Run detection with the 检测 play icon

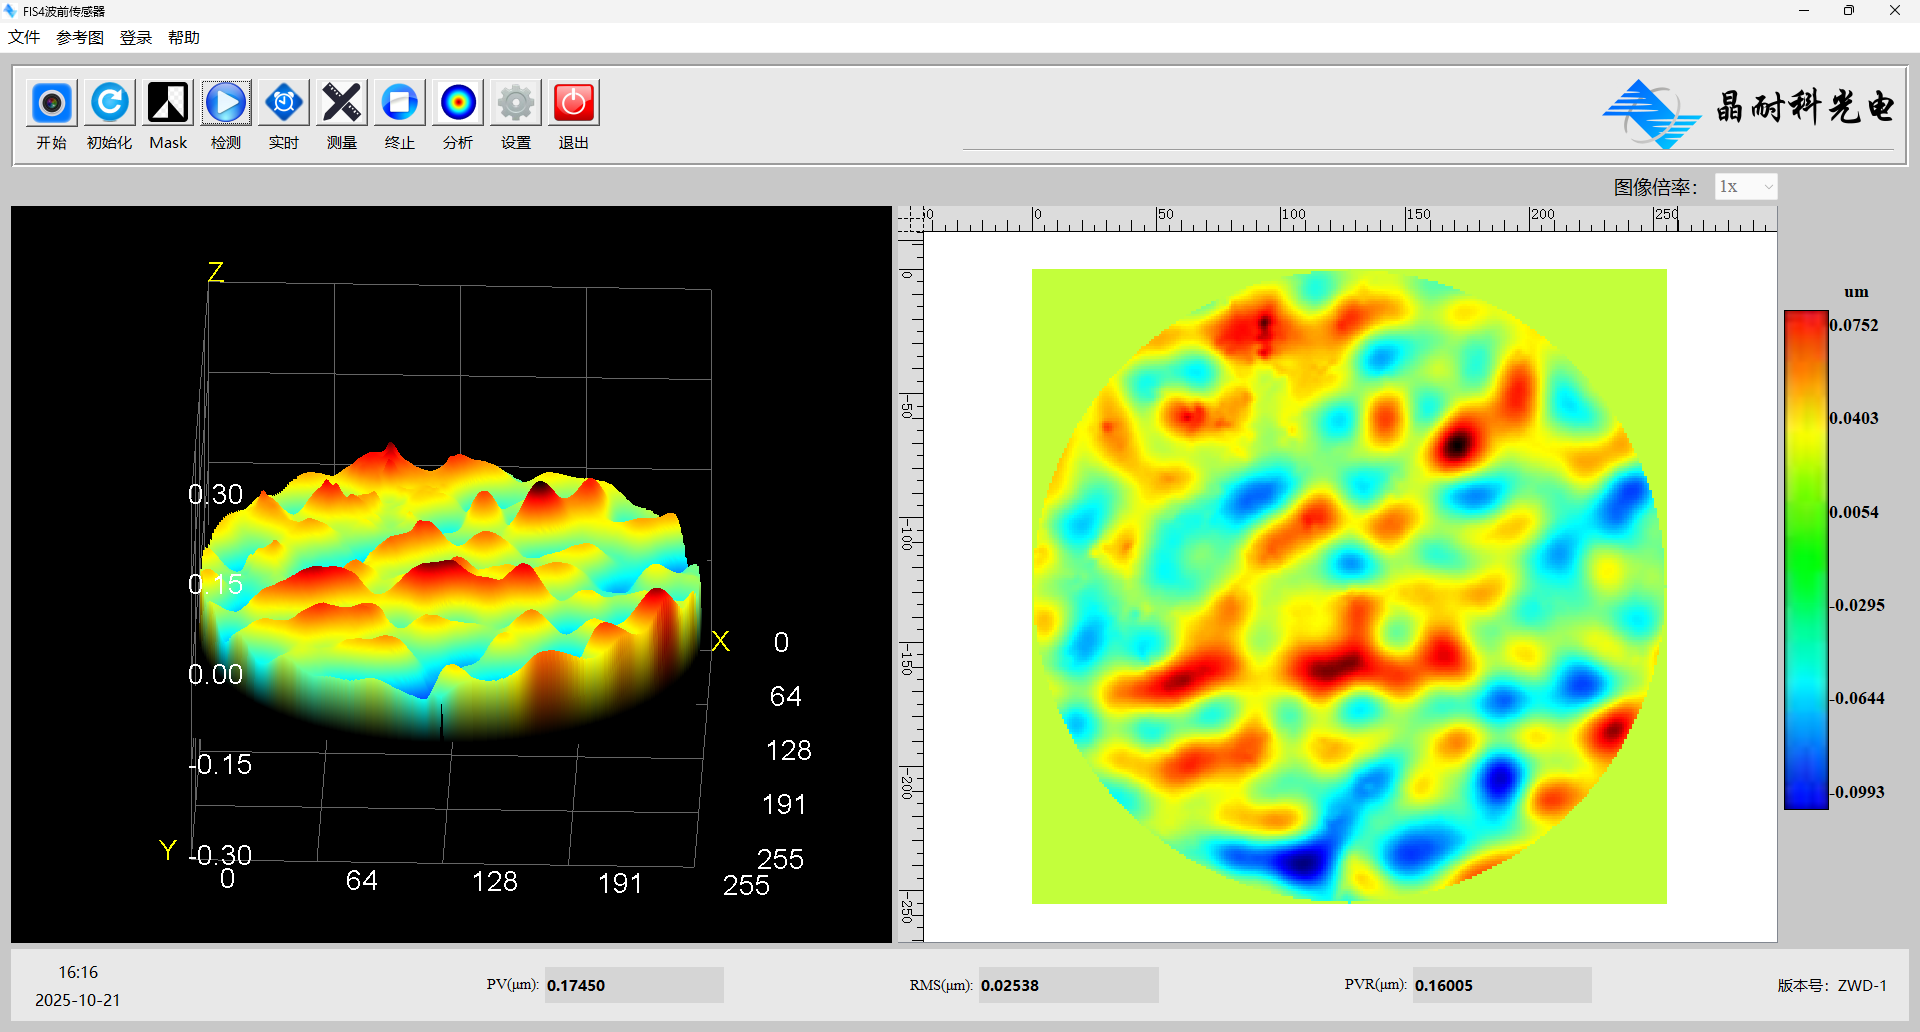click(226, 103)
